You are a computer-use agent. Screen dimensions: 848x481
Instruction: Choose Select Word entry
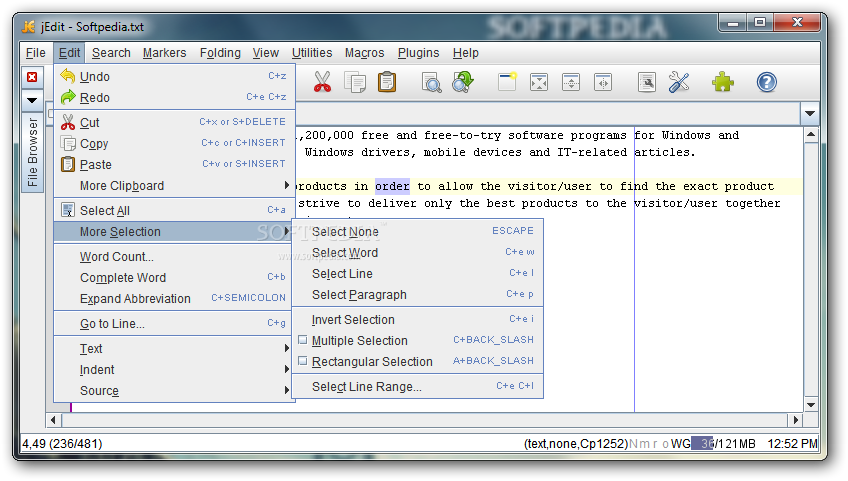[418, 253]
